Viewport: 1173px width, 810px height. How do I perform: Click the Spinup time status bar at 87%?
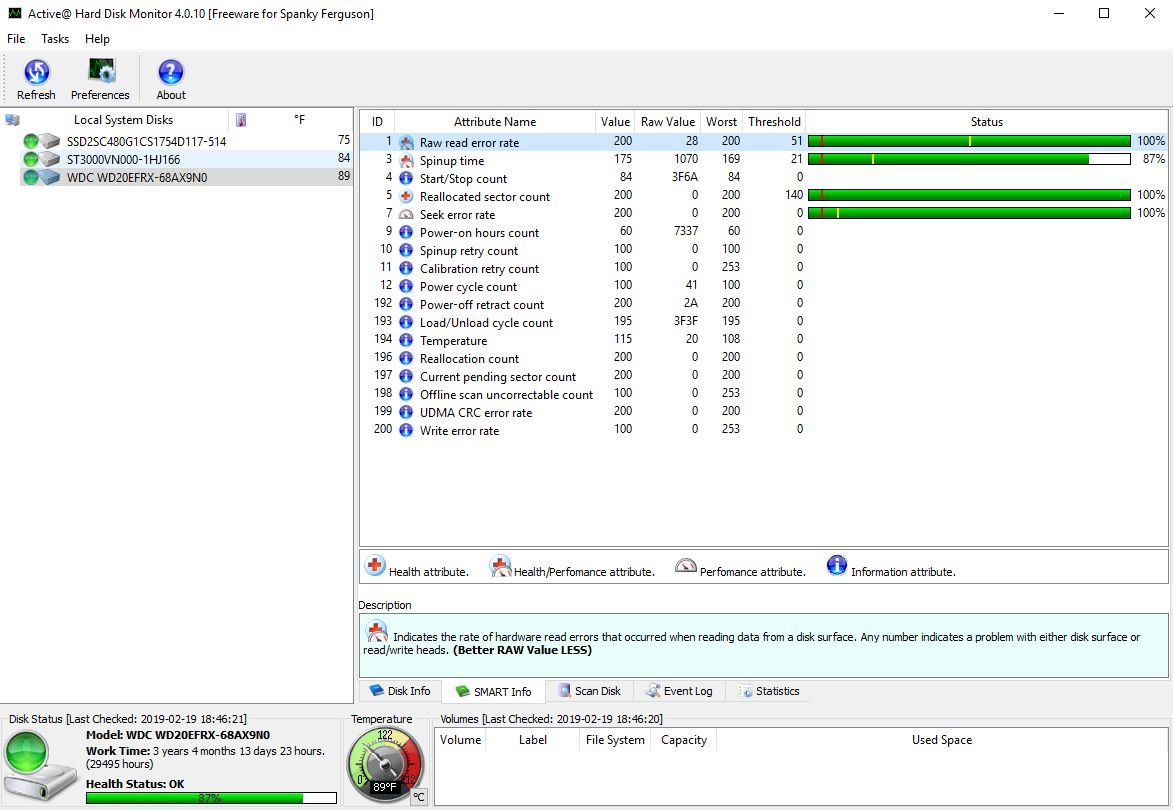968,159
